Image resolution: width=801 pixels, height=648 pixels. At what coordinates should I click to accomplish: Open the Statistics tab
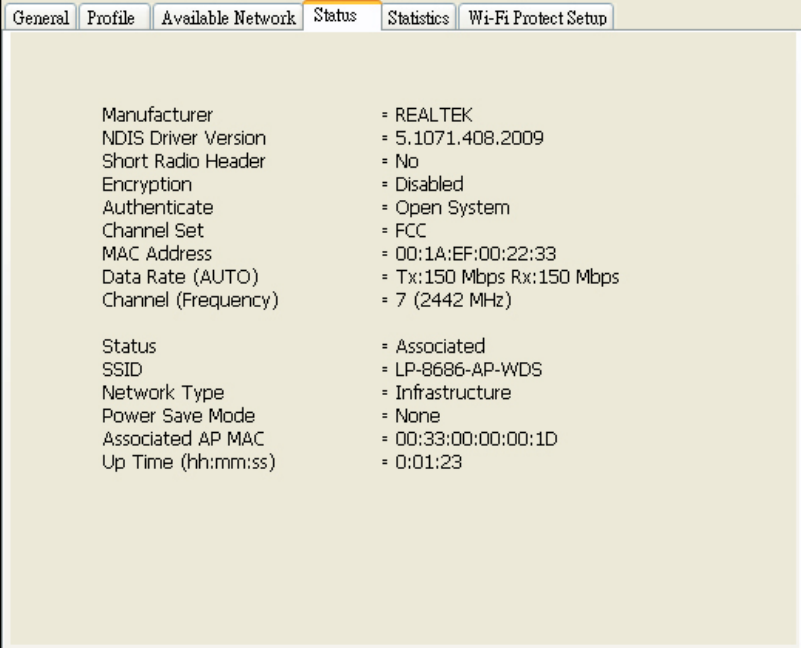coord(419,18)
